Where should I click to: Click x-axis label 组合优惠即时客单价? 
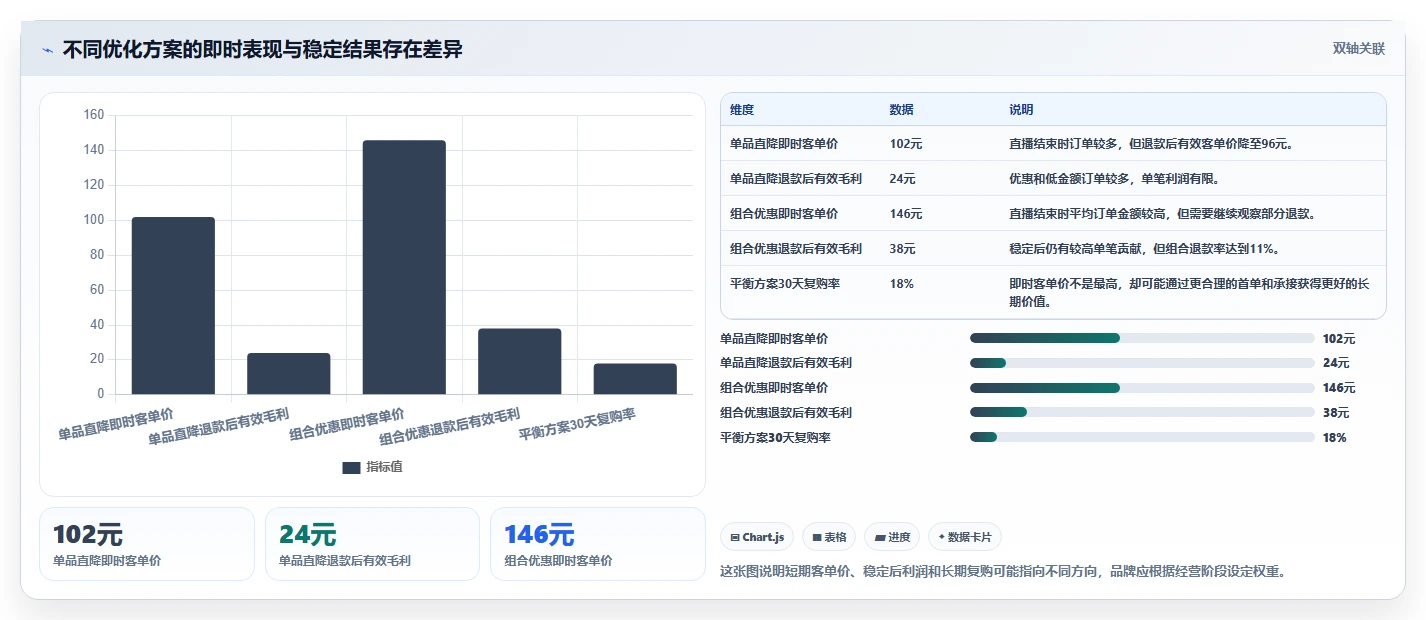coord(347,424)
